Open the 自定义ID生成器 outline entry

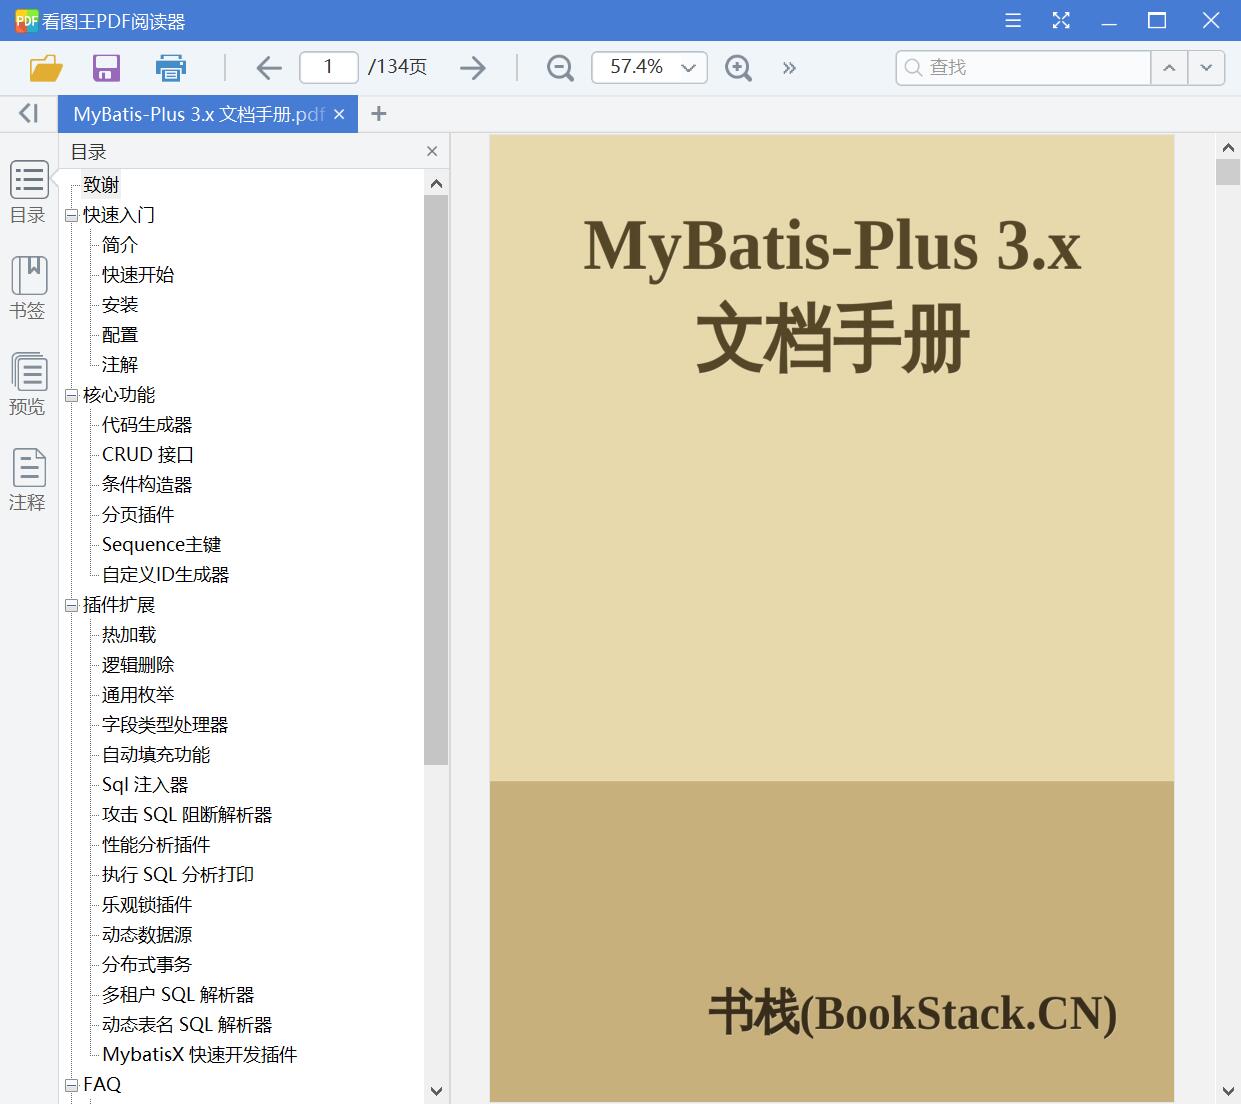click(x=166, y=575)
